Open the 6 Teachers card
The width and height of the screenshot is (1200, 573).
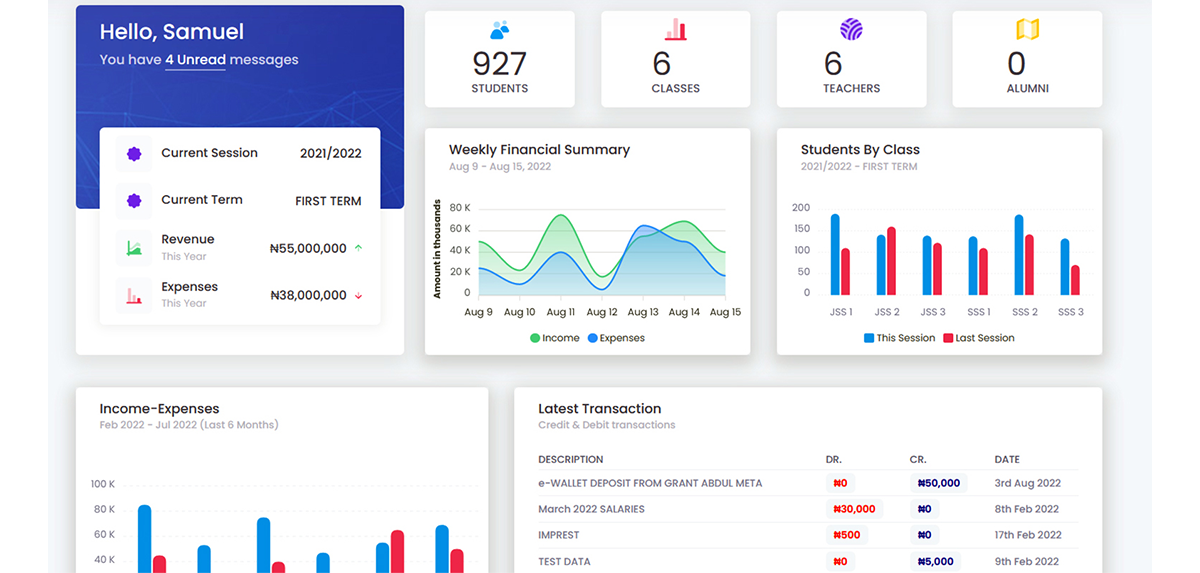(852, 59)
